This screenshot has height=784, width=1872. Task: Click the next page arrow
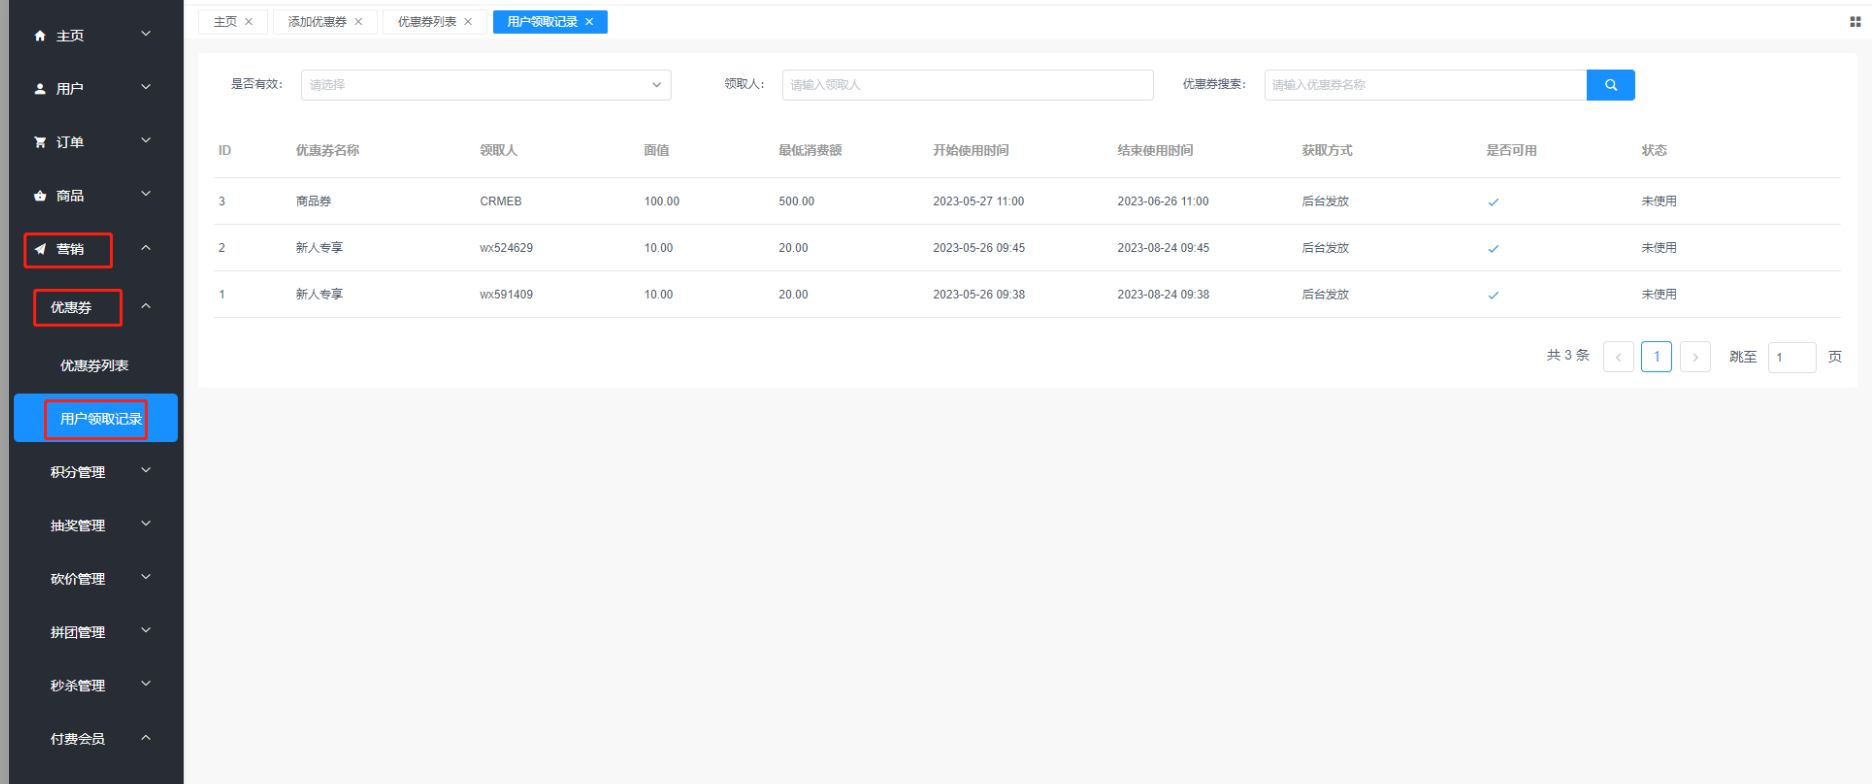click(x=1695, y=357)
